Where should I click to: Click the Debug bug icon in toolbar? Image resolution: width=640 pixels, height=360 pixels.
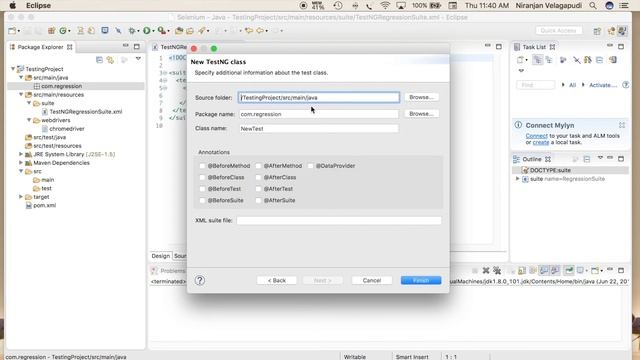tap(131, 31)
